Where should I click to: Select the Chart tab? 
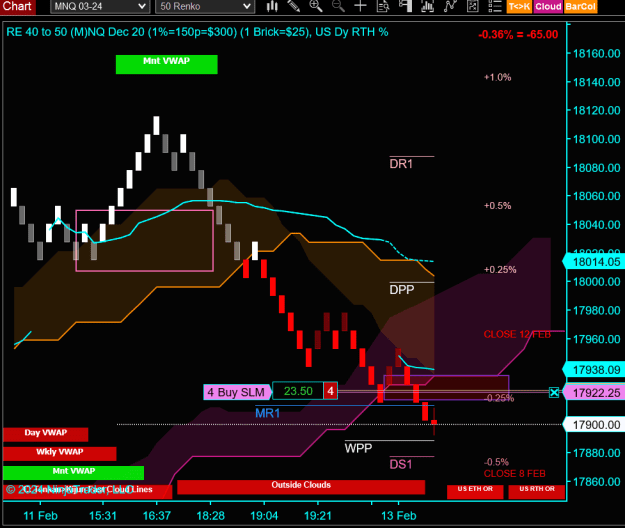point(18,6)
